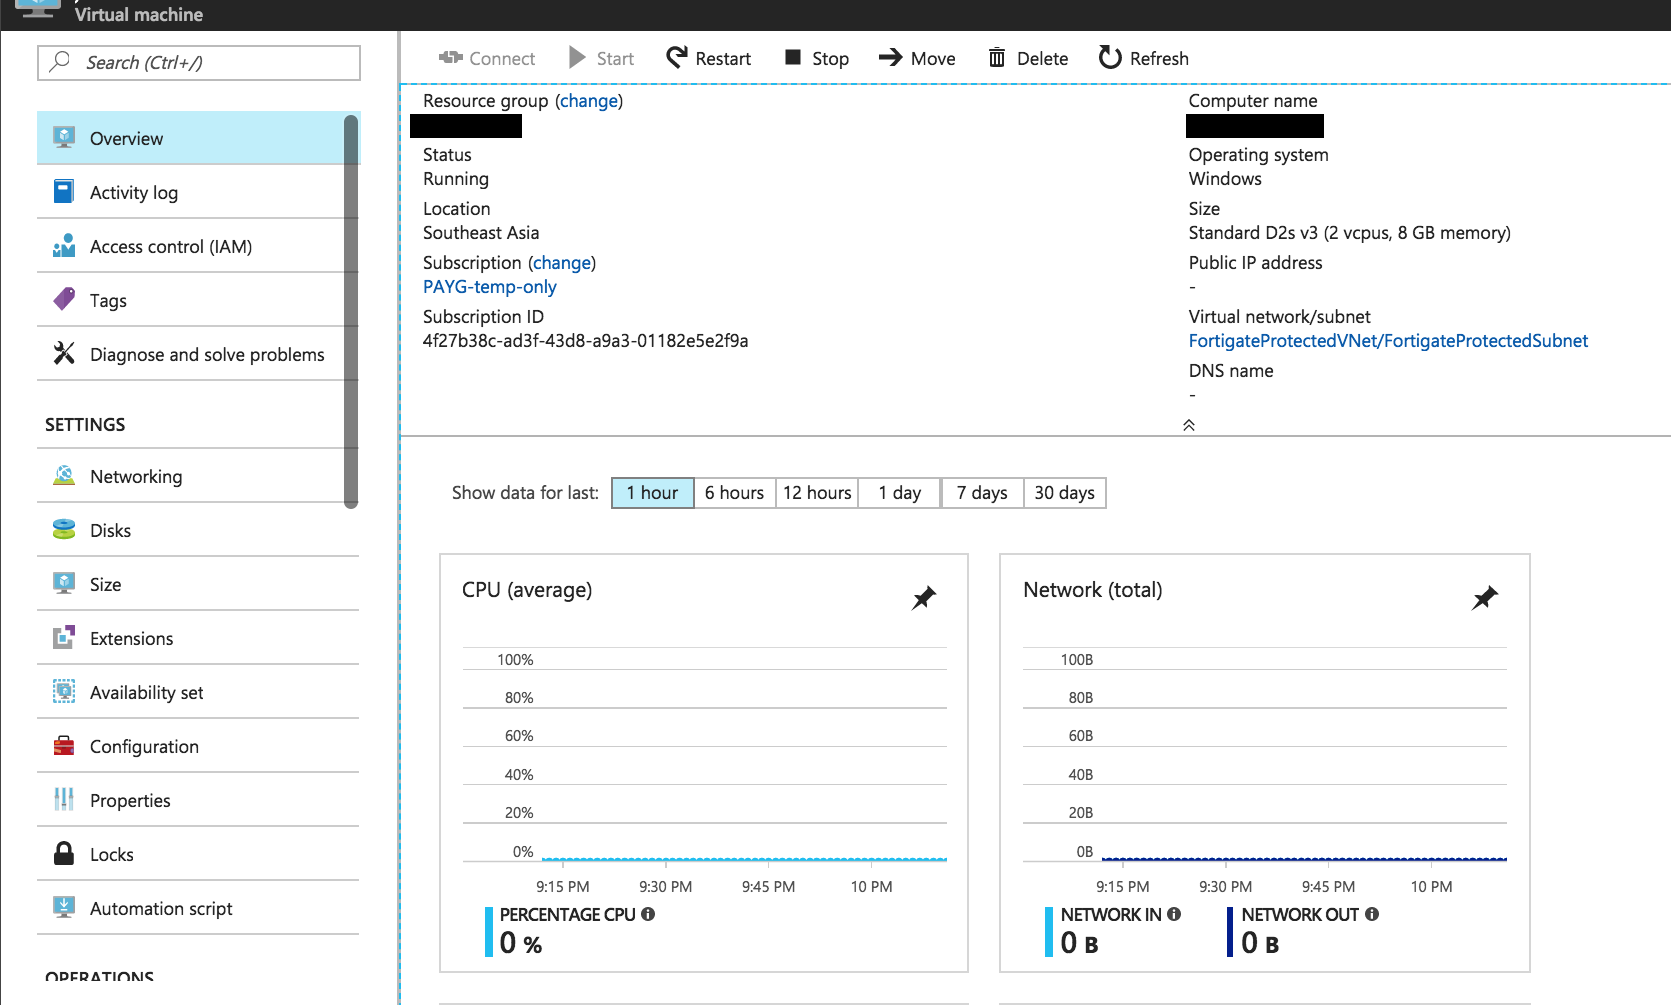Open the Automation script page

pos(161,908)
